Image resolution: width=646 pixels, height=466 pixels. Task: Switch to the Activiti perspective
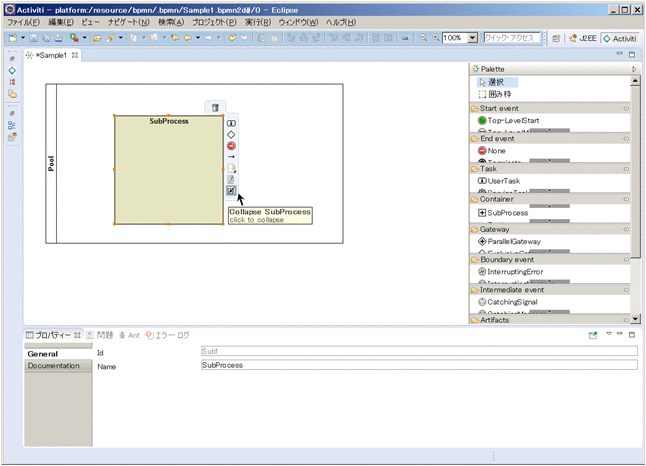coord(619,38)
